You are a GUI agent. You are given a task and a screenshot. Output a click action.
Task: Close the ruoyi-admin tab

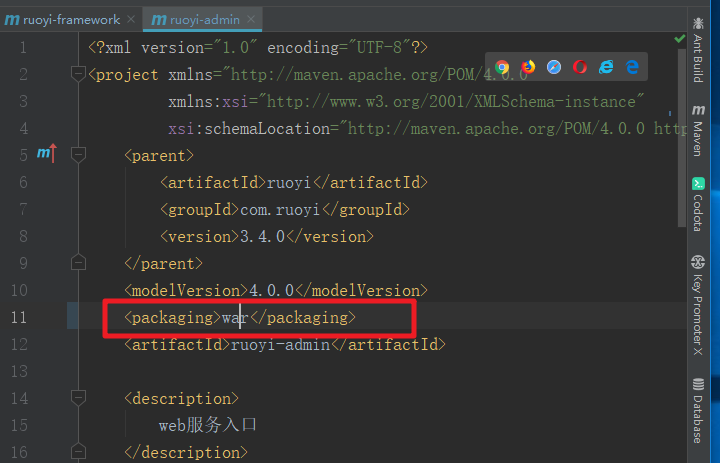[251, 19]
